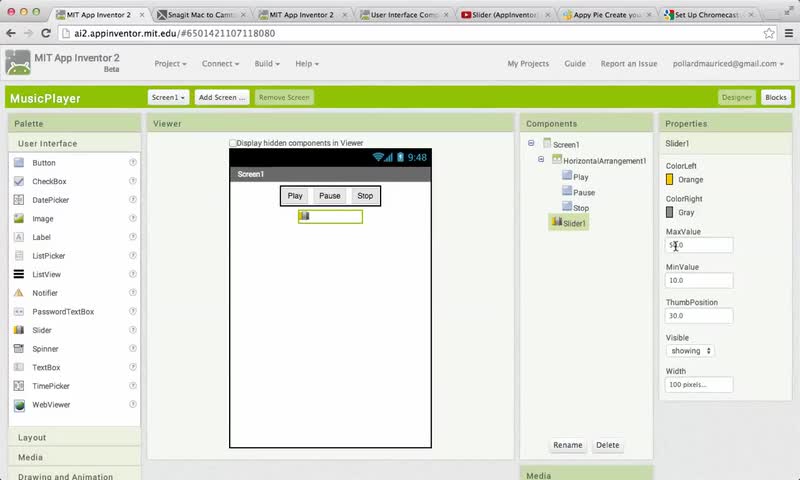This screenshot has height=480, width=800.
Task: Open the Project menu
Action: coord(170,64)
